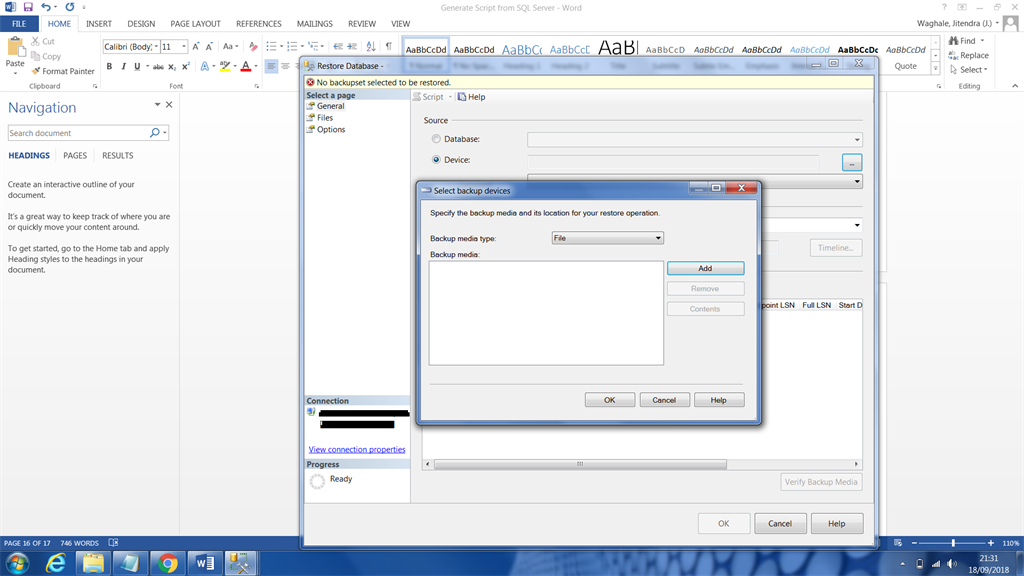Open Chrome from the taskbar
The image size is (1024, 576).
167,563
